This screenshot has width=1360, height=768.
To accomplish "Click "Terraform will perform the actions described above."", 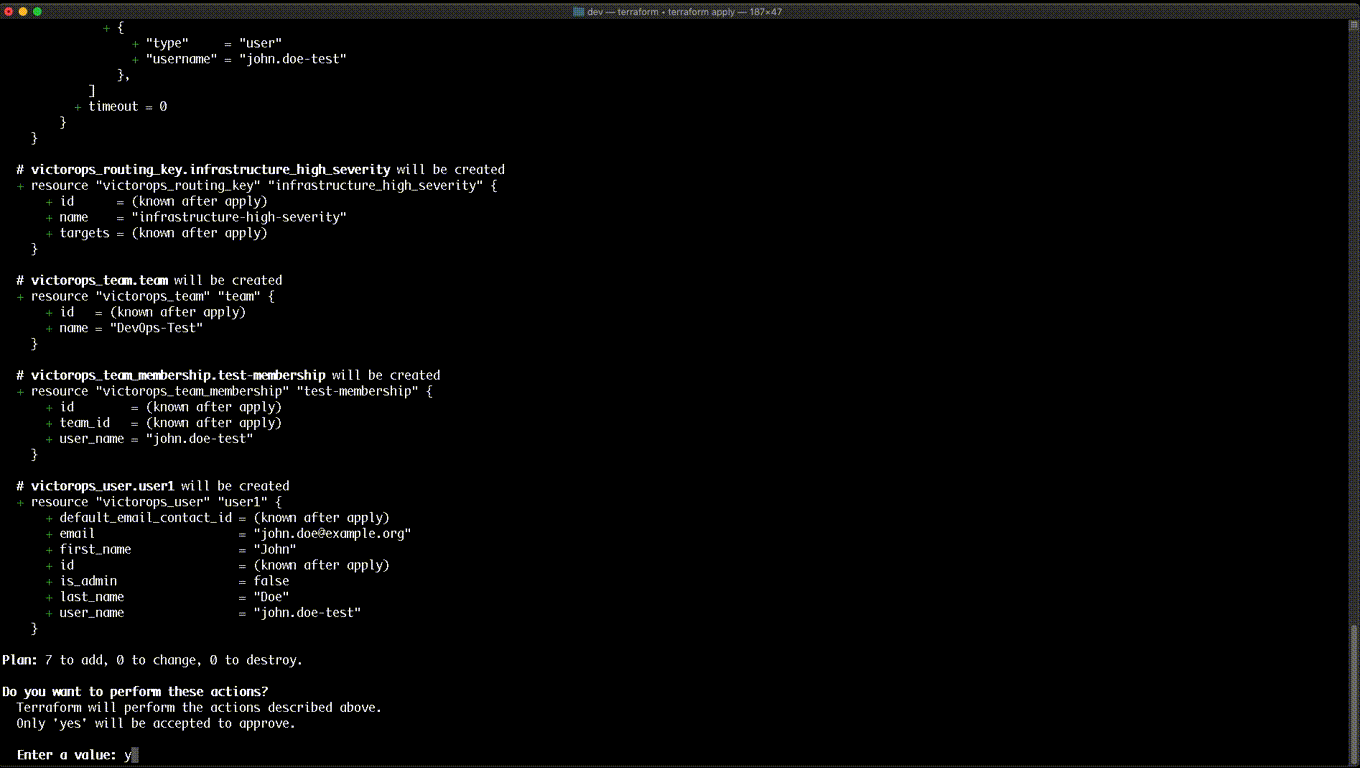I will pyautogui.click(x=199, y=707).
